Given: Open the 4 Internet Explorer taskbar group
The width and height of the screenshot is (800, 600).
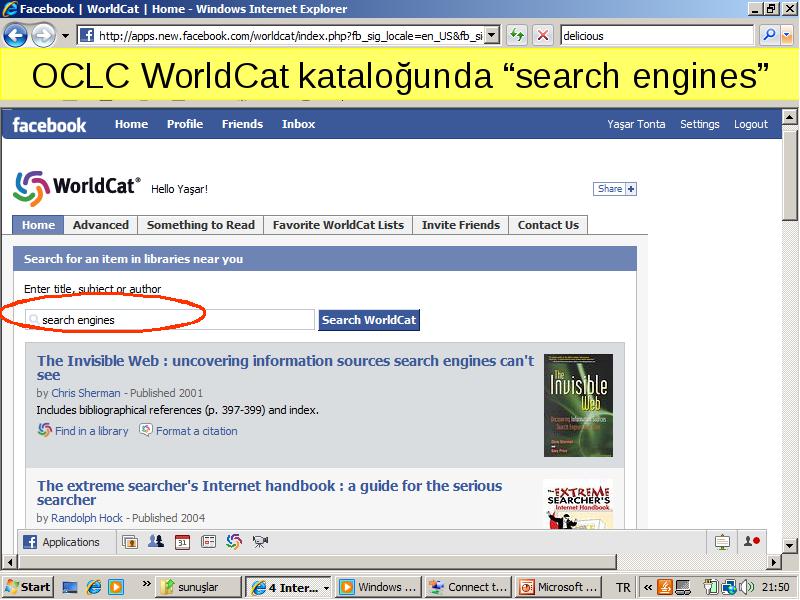Looking at the screenshot, I should coord(289,587).
